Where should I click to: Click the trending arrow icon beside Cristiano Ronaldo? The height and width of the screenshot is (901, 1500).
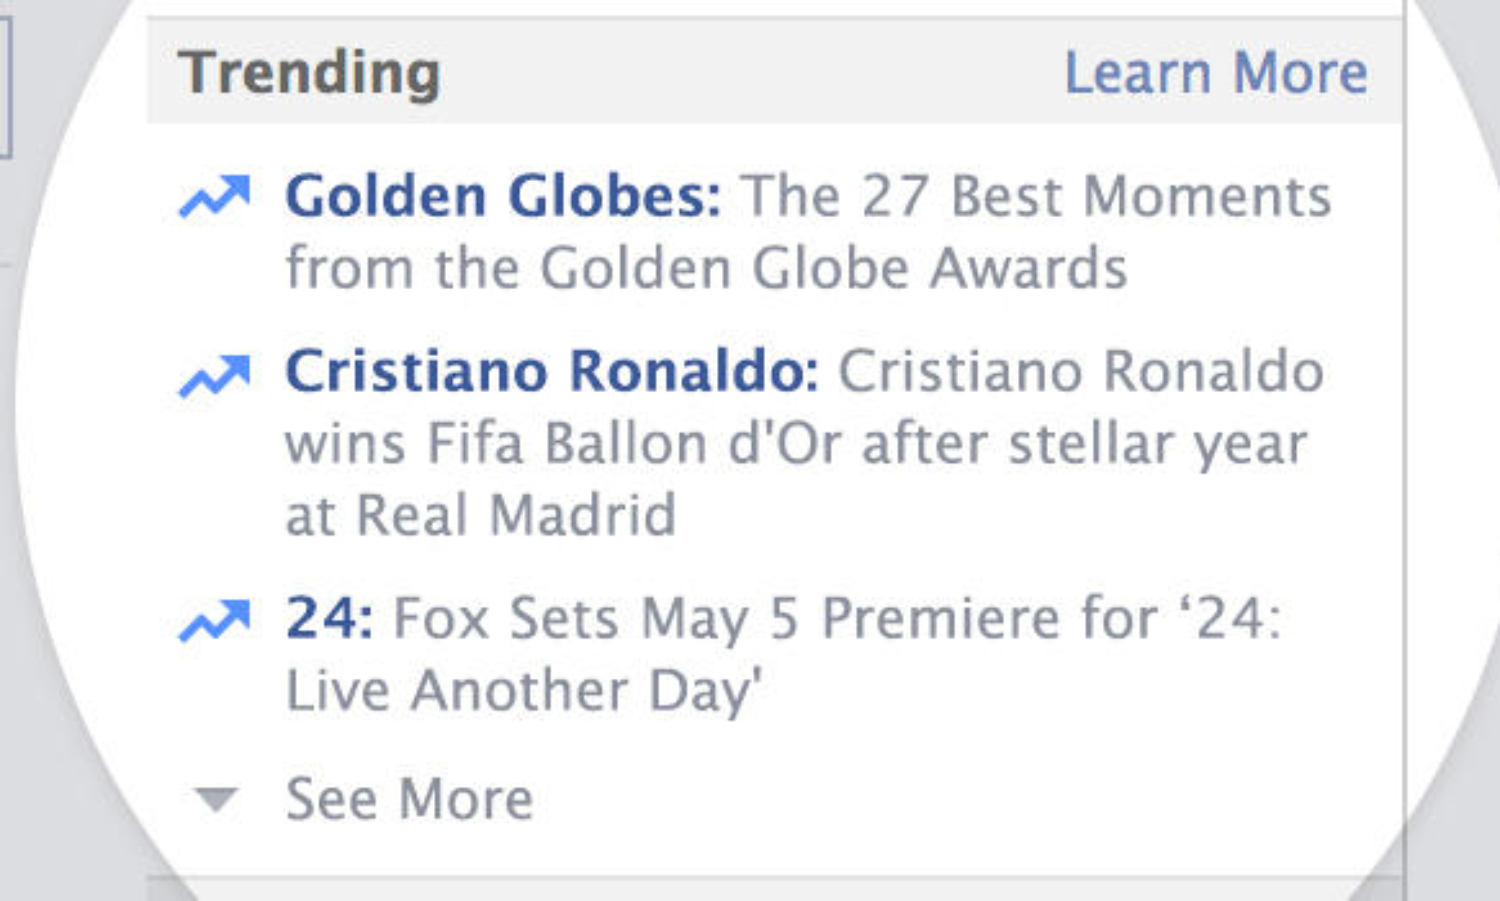214,375
